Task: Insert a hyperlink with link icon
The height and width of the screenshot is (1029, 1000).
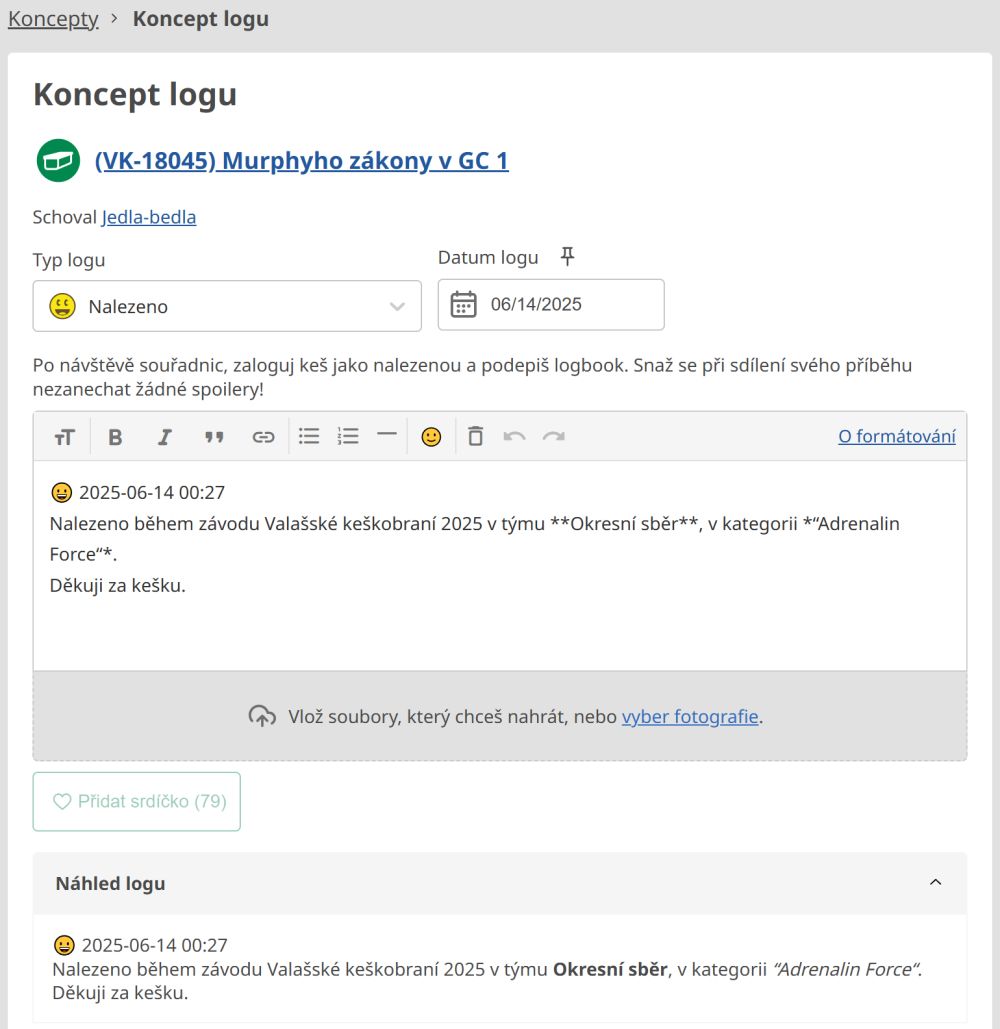Action: pyautogui.click(x=263, y=437)
